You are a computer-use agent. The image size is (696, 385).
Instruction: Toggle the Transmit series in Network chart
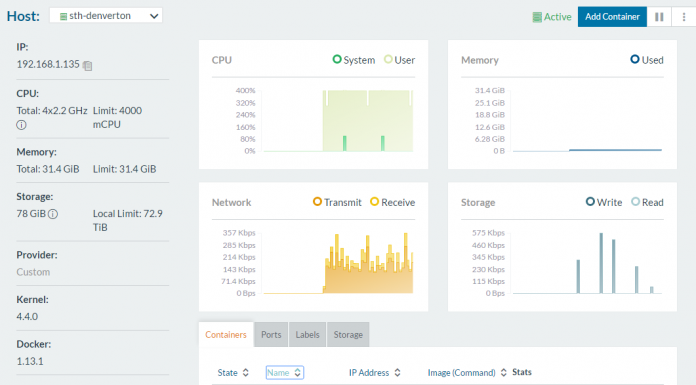point(337,202)
